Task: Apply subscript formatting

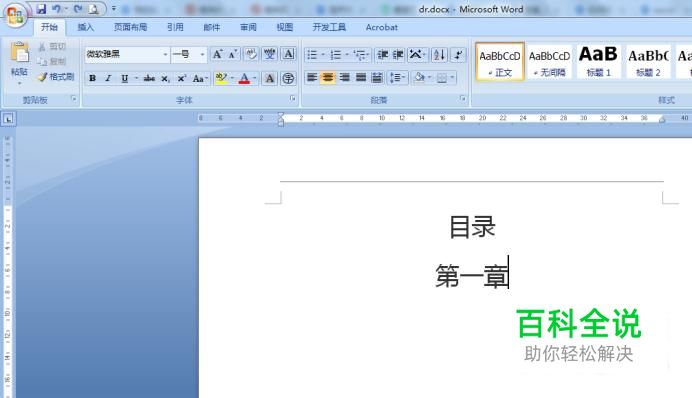Action: pos(165,79)
